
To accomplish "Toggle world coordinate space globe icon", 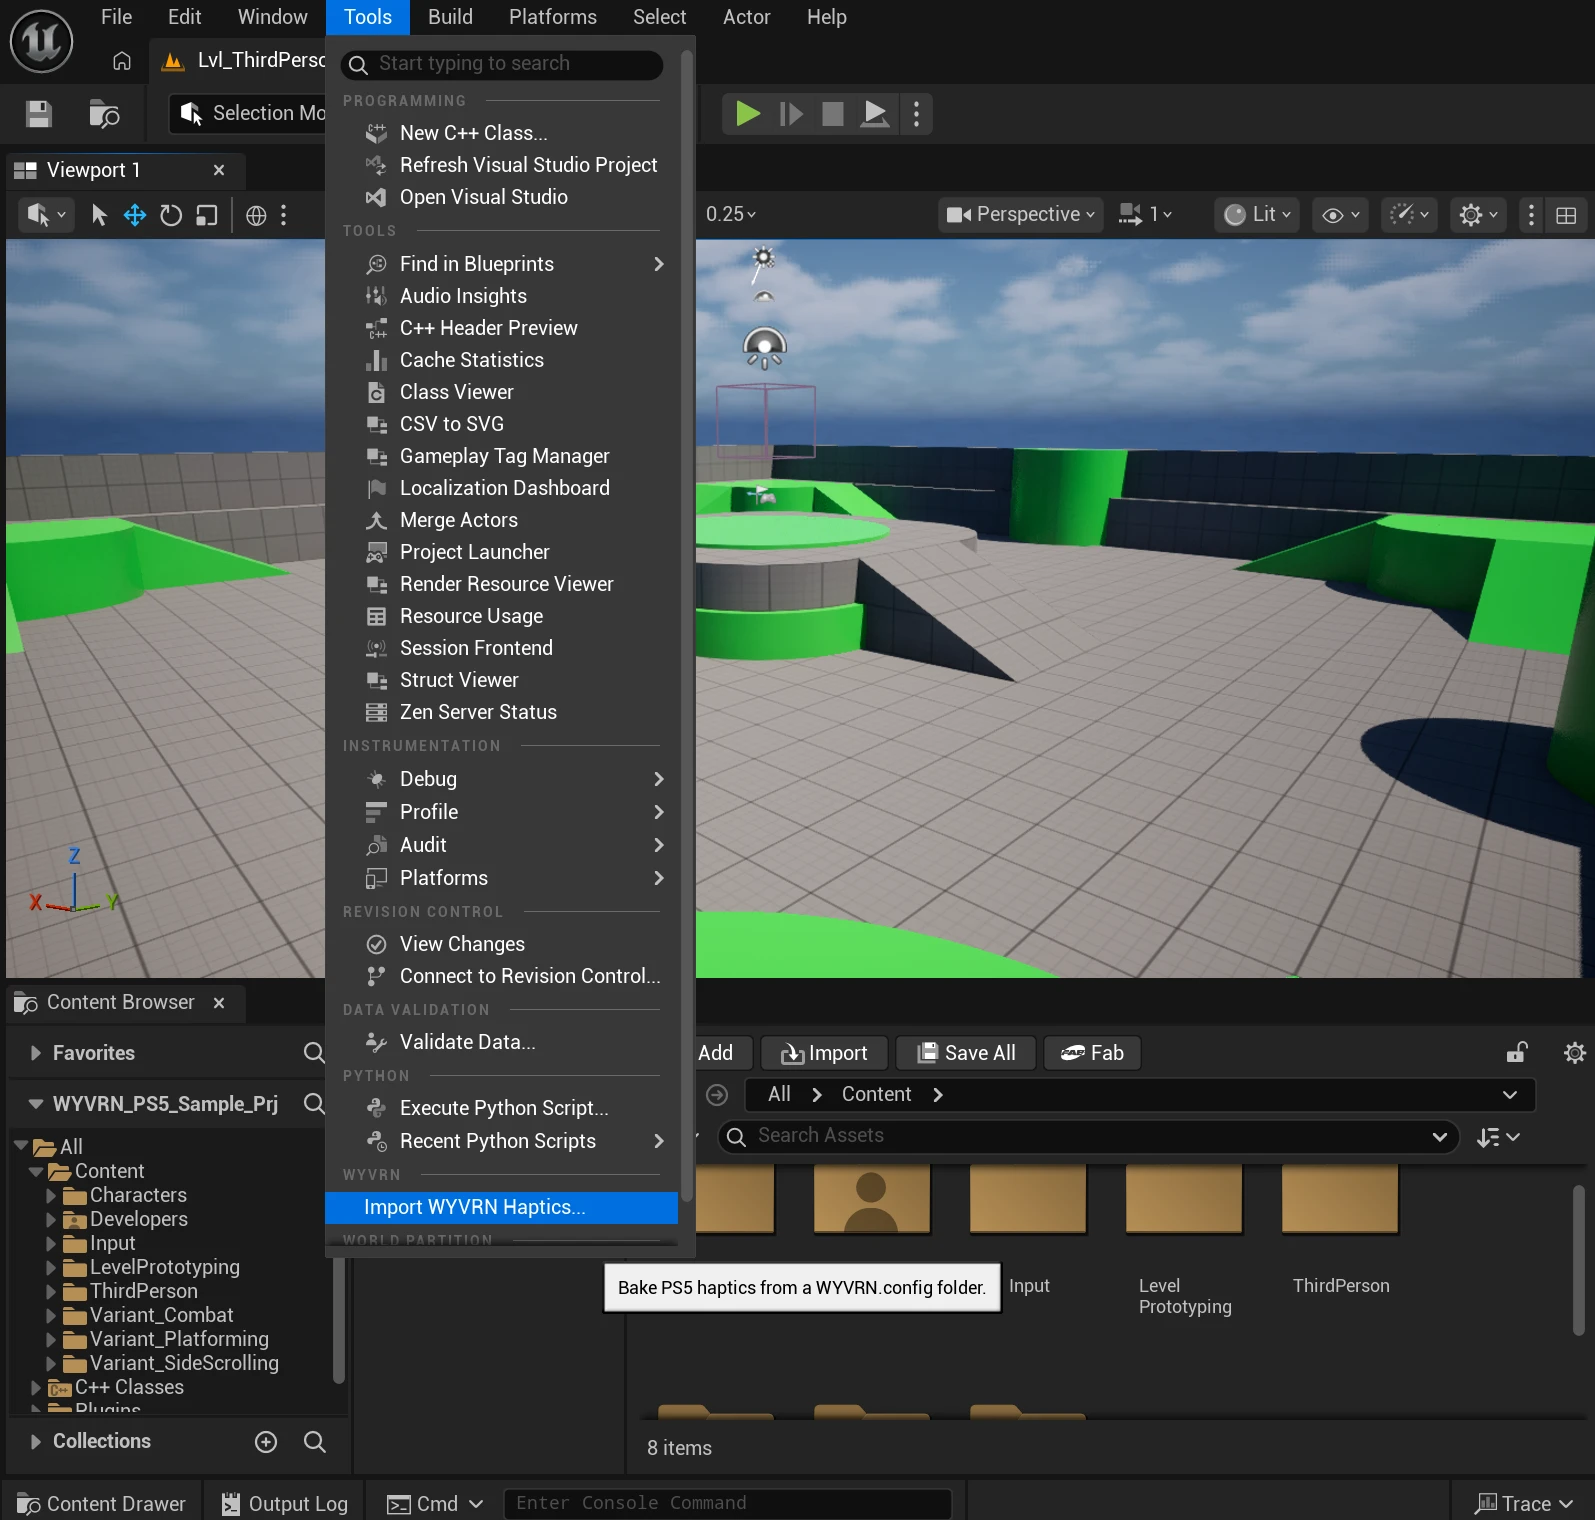I will (256, 215).
